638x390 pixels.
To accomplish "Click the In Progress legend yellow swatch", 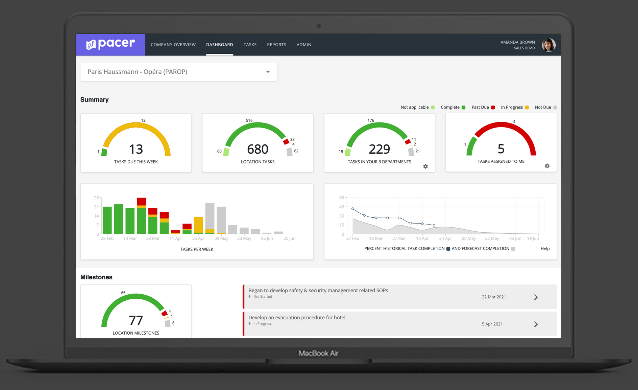I will tap(527, 107).
